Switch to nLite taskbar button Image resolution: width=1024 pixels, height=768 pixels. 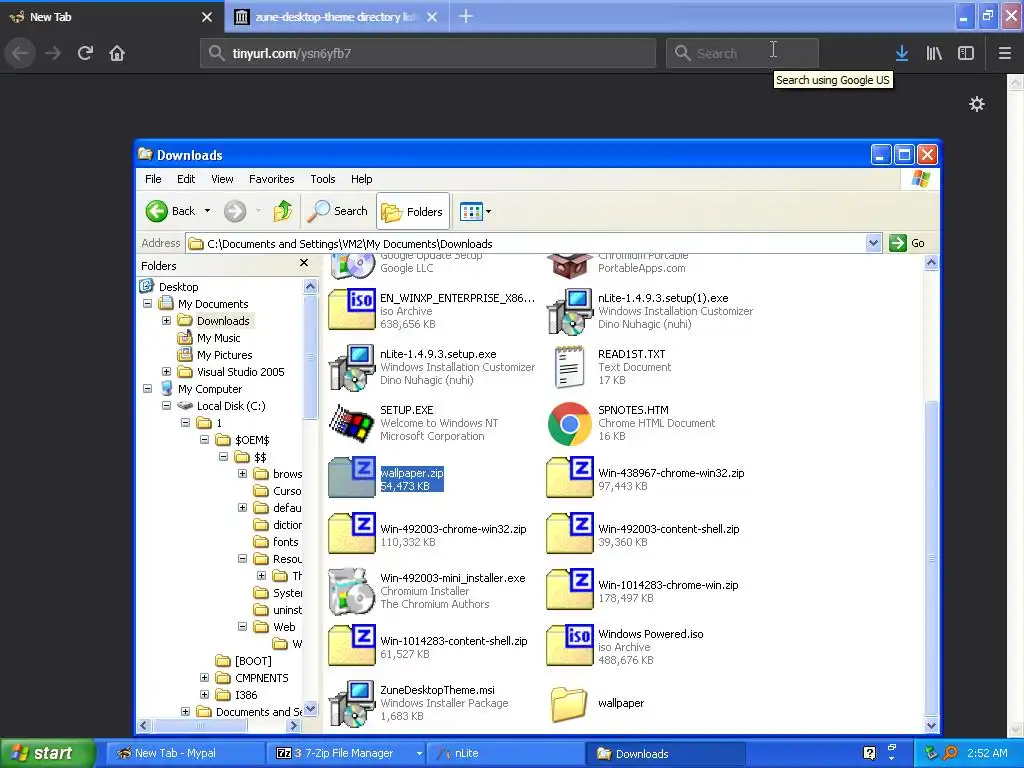(x=505, y=753)
